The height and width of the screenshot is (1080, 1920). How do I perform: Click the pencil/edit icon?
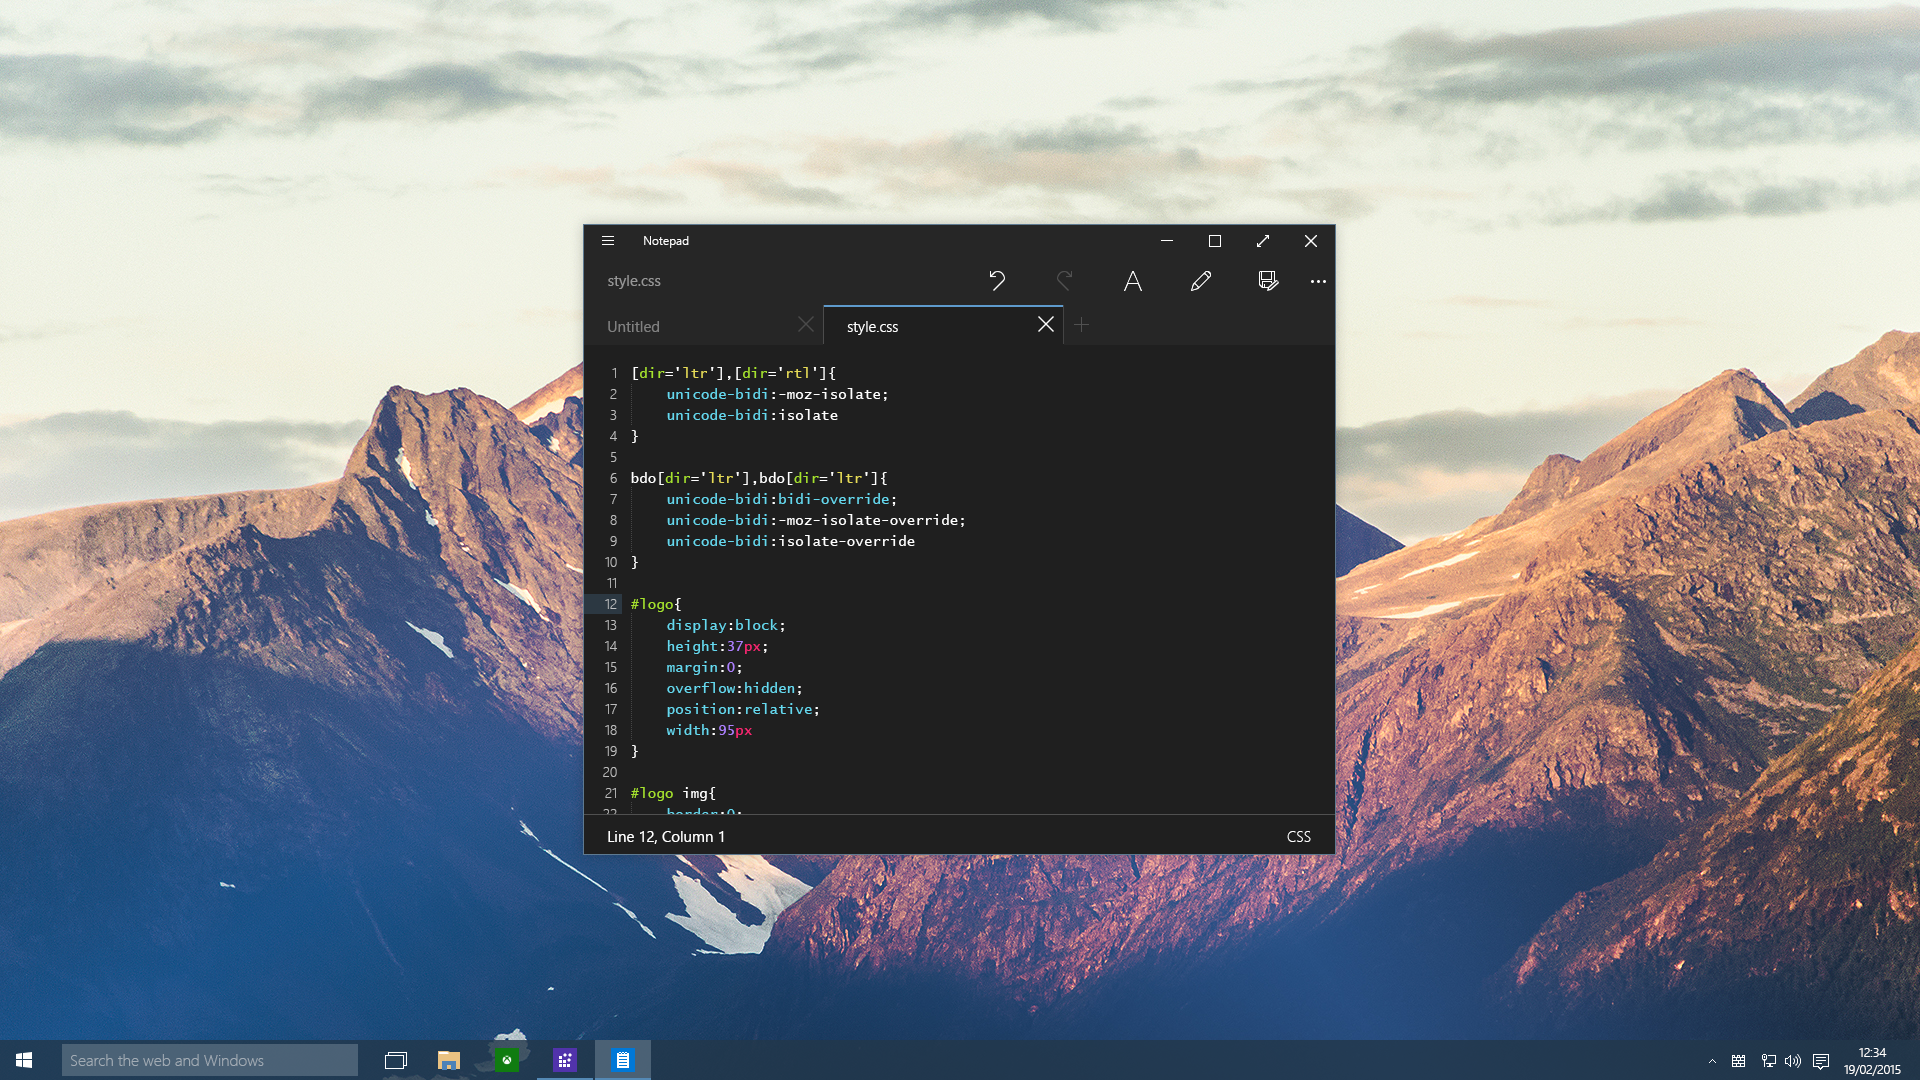[x=1200, y=281]
